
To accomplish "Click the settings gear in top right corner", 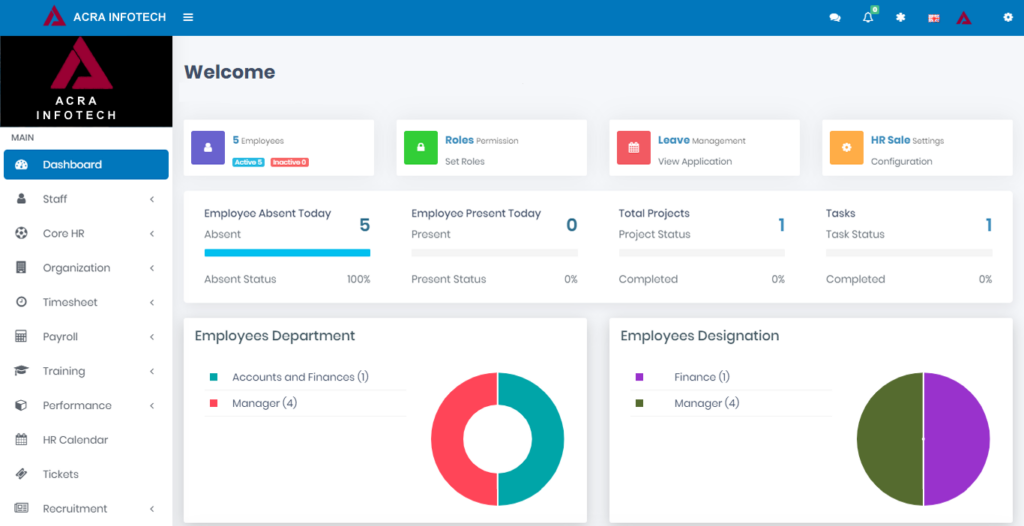I will coord(1008,18).
